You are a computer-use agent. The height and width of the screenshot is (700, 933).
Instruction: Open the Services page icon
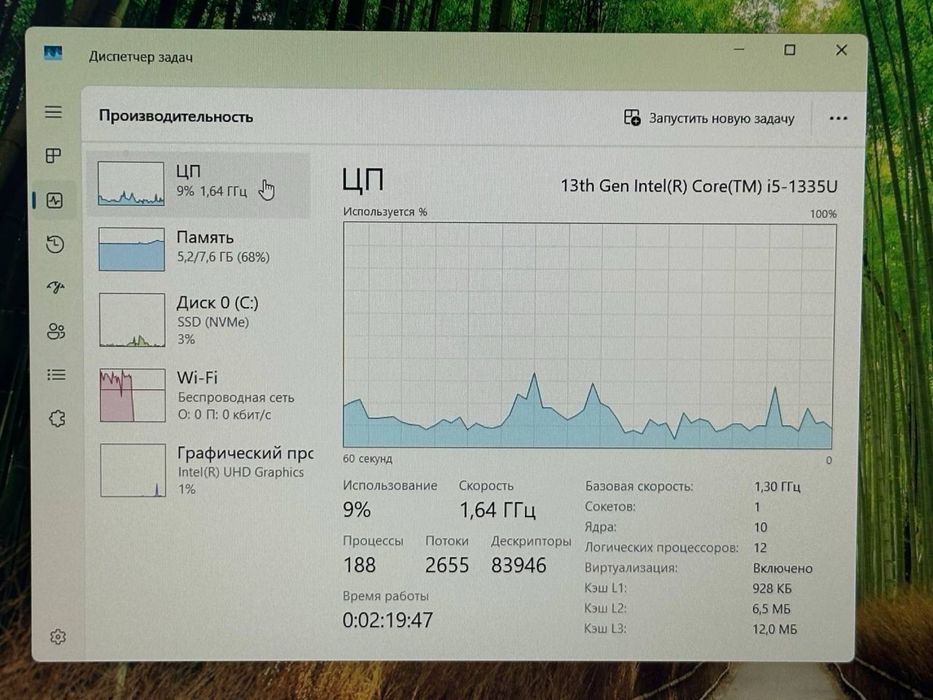click(x=57, y=418)
